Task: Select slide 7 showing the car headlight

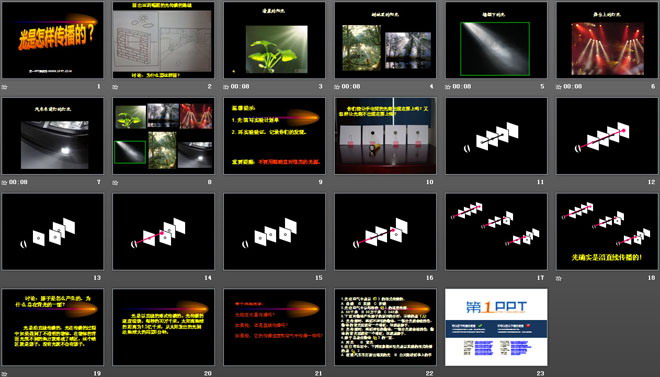Action: tap(53, 136)
